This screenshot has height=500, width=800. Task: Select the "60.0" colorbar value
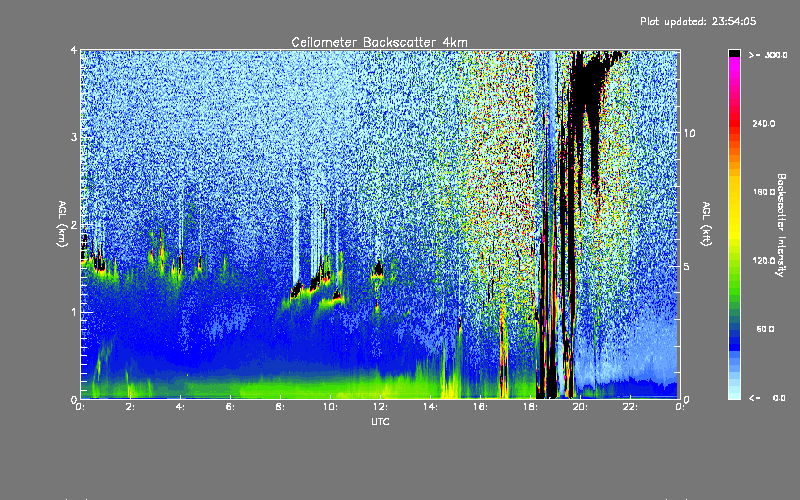[x=765, y=329]
